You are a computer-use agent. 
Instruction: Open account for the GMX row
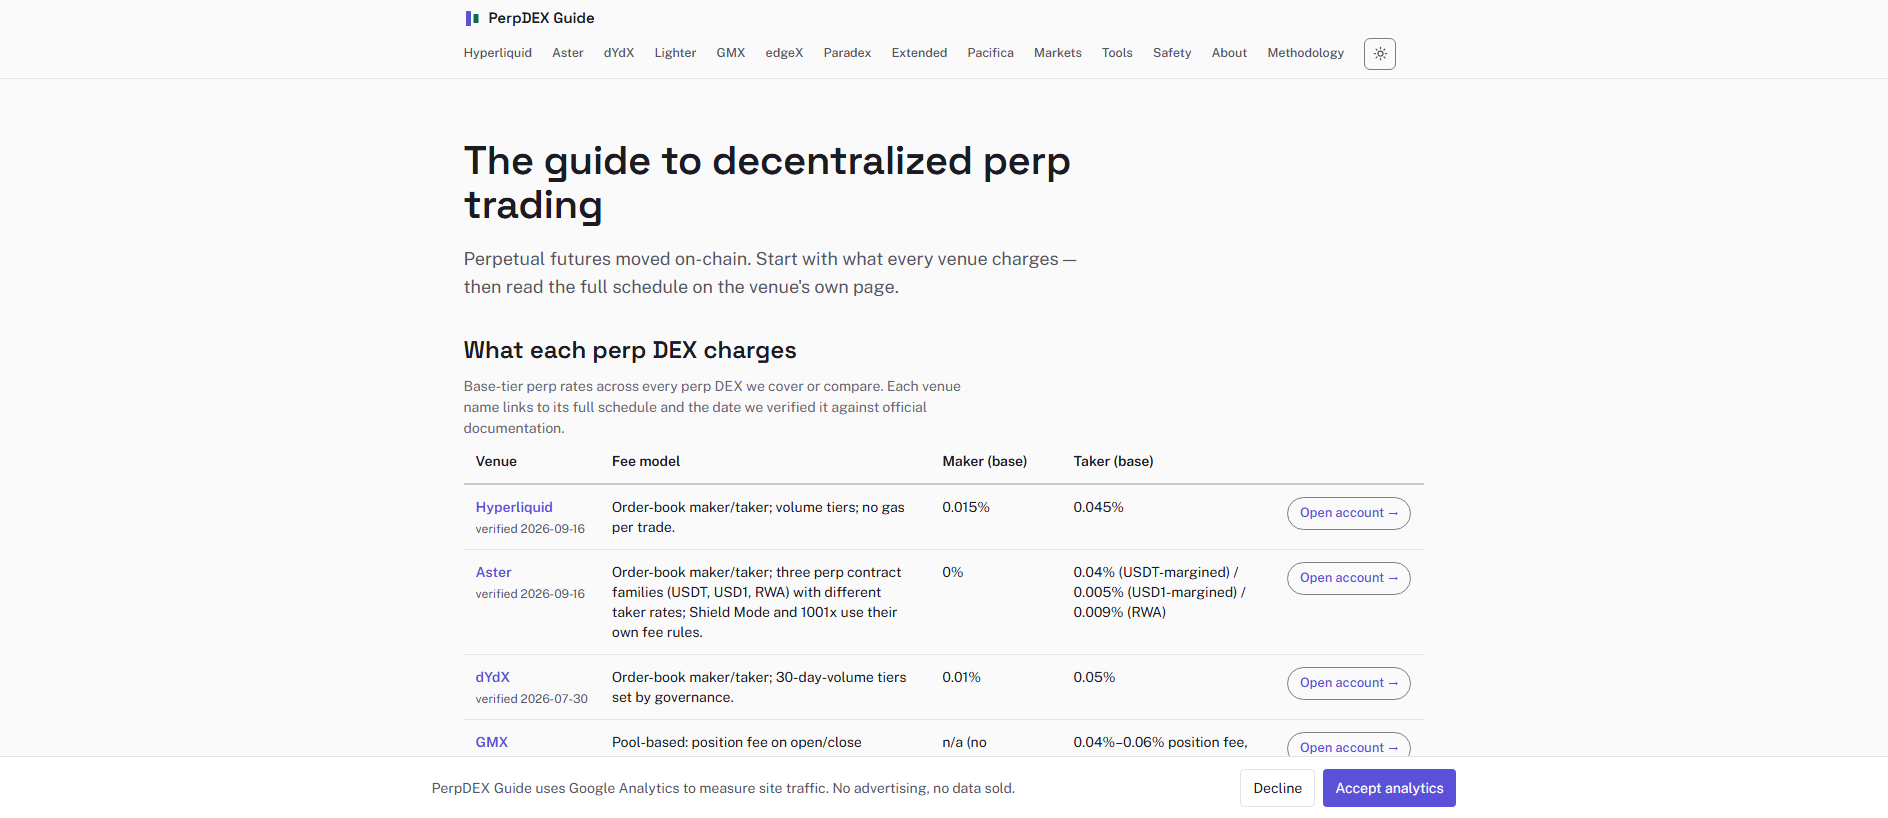[1348, 745]
